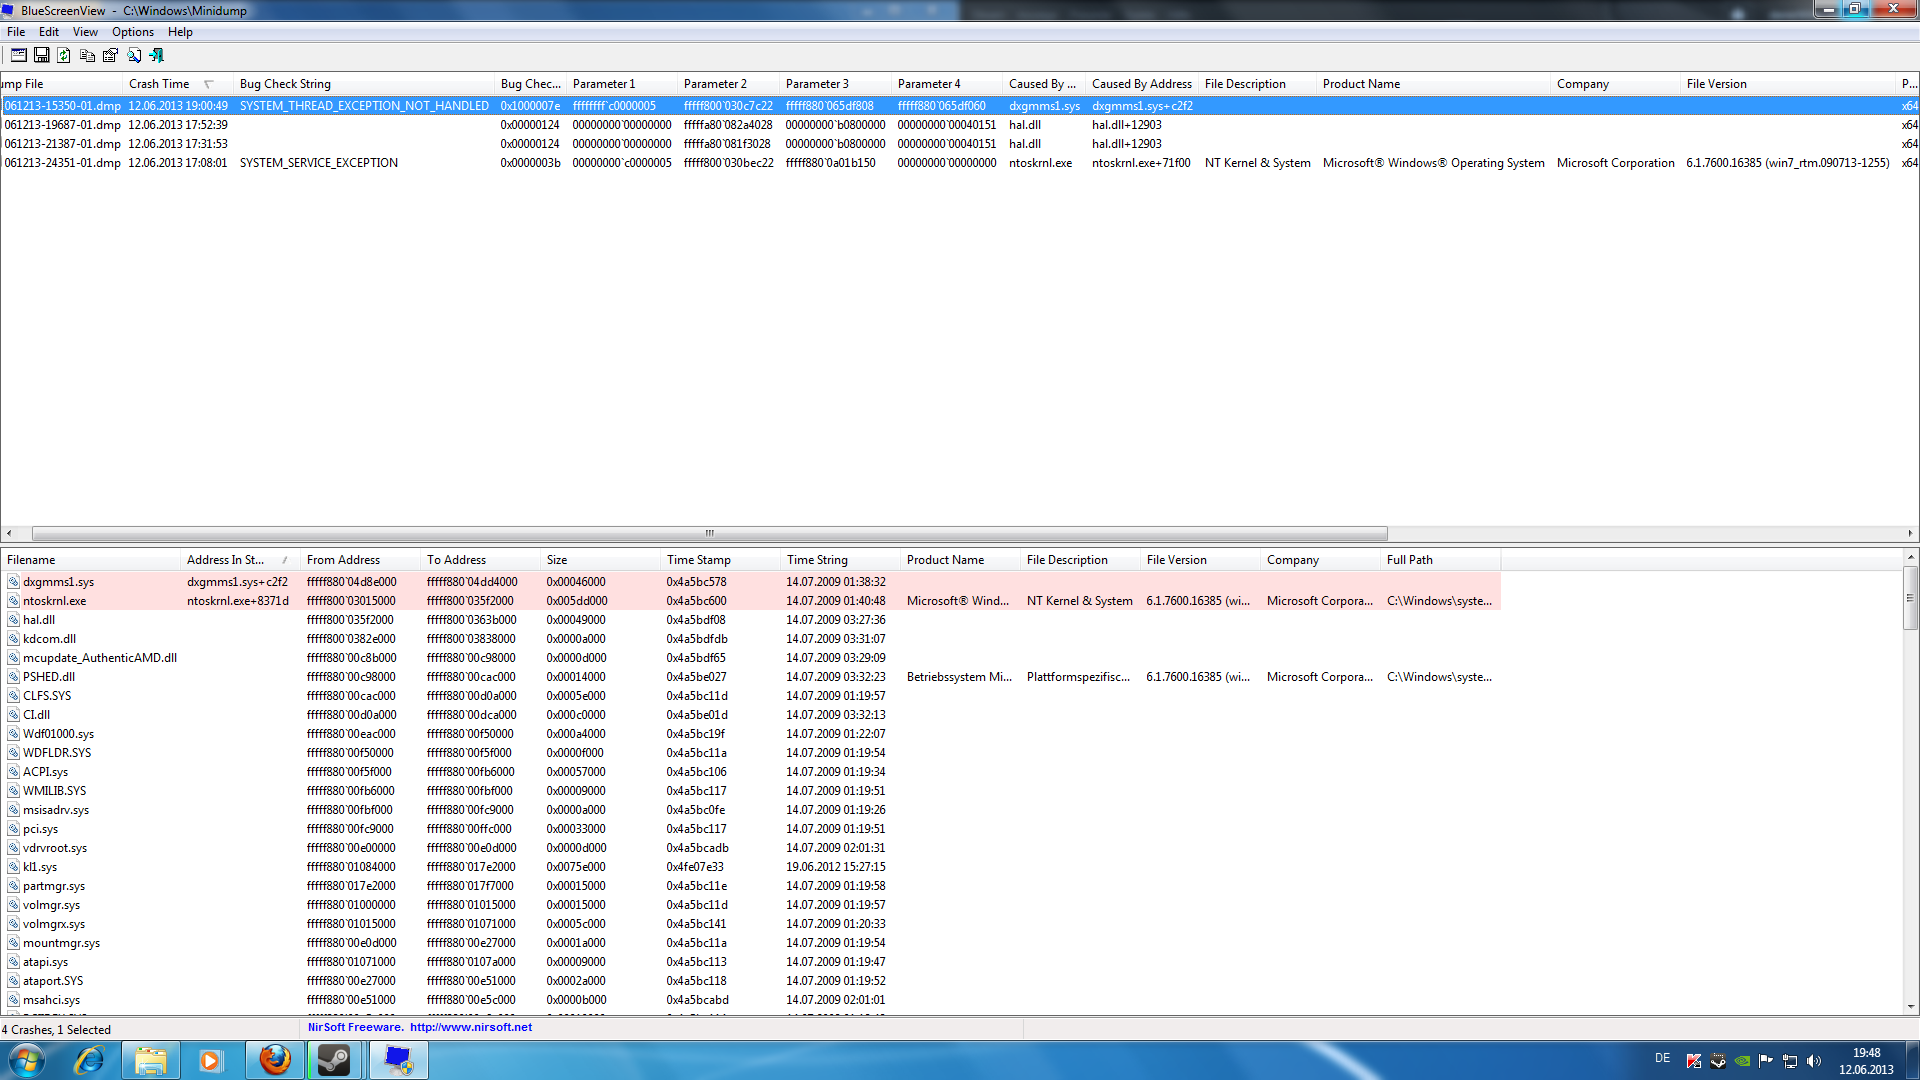Screen dimensions: 1920x1080
Task: Click the Refresh toolbar icon
Action: pyautogui.click(x=64, y=55)
